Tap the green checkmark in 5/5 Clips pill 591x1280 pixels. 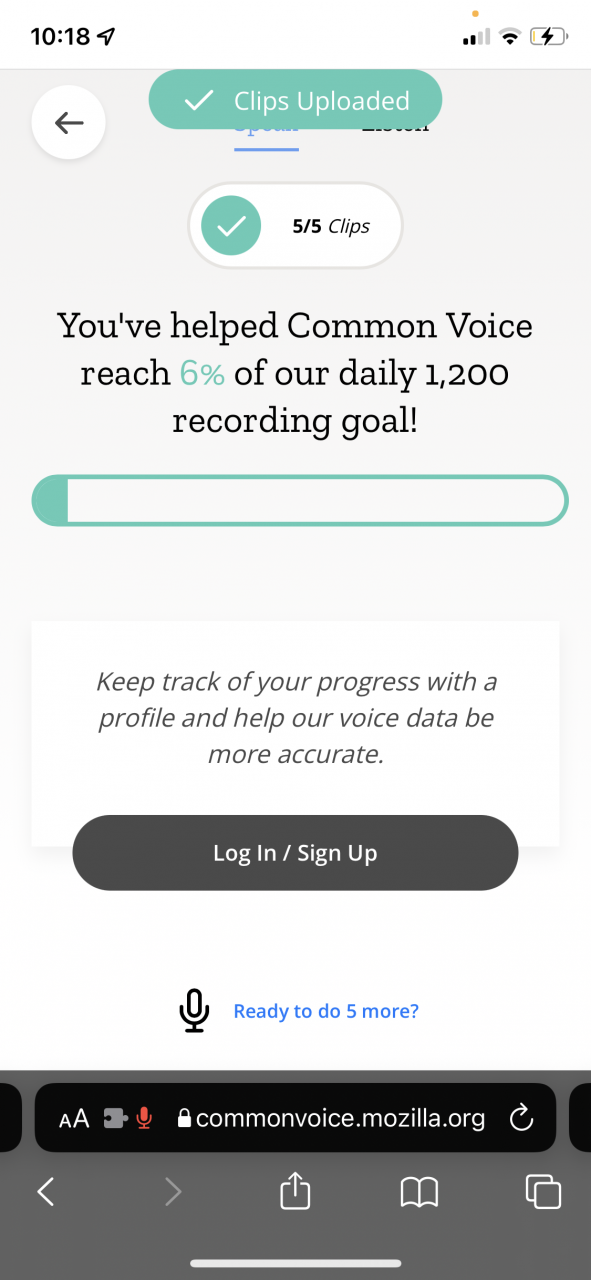tap(231, 226)
